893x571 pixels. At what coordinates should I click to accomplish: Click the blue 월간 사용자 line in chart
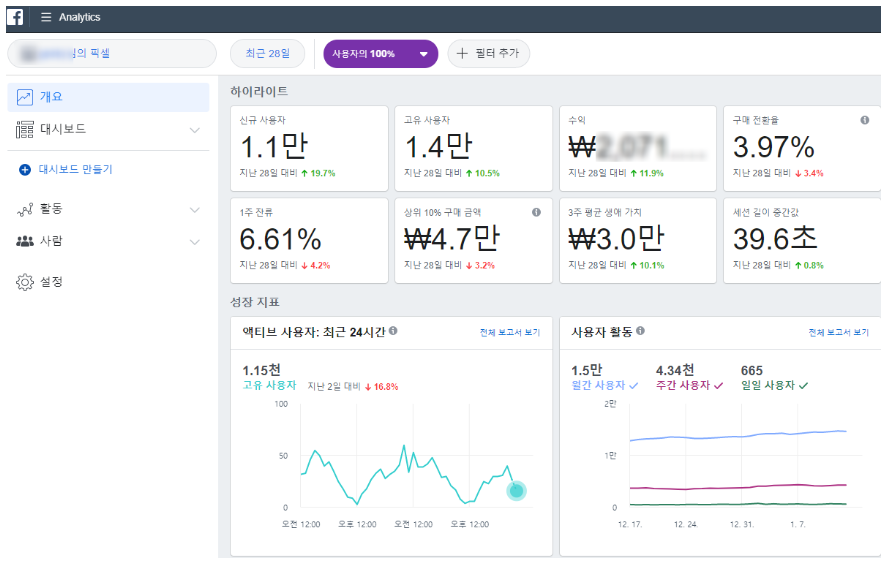(738, 437)
